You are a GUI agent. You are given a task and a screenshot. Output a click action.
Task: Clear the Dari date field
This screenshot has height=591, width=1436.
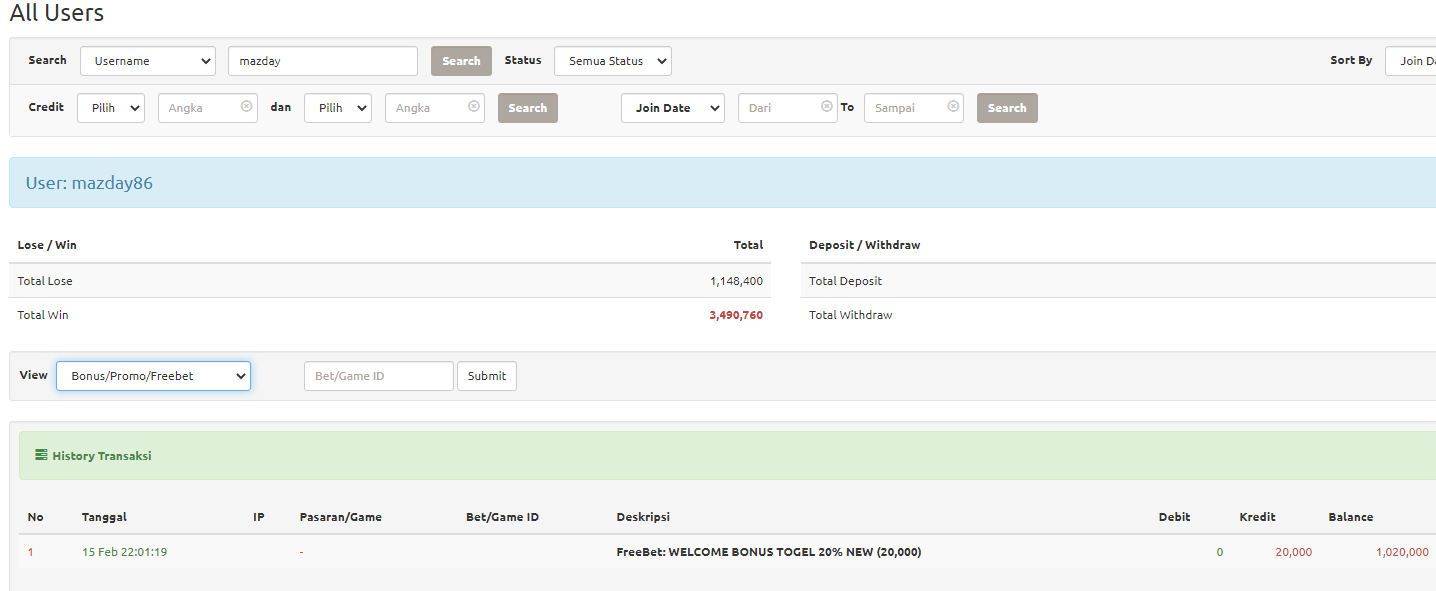click(826, 106)
